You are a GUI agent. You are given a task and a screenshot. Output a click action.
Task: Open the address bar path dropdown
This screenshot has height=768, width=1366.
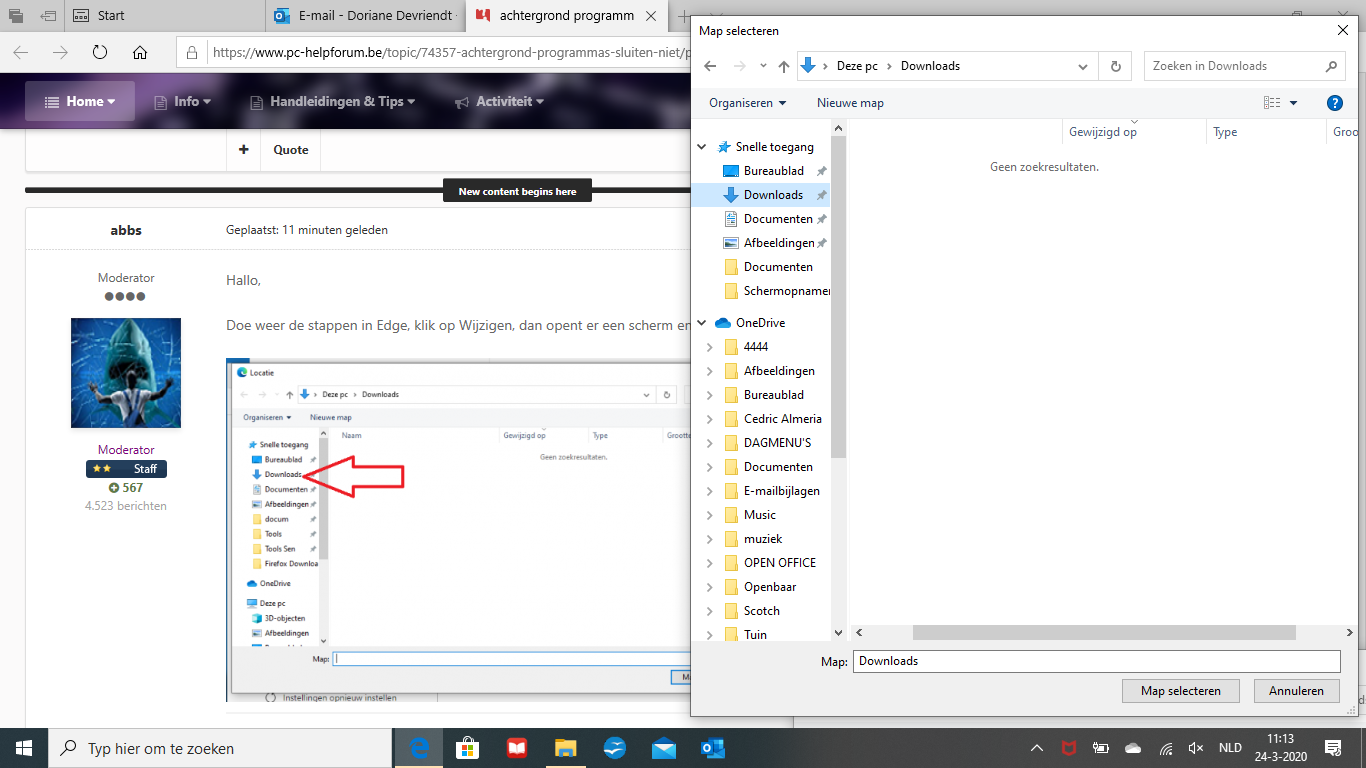click(1082, 66)
